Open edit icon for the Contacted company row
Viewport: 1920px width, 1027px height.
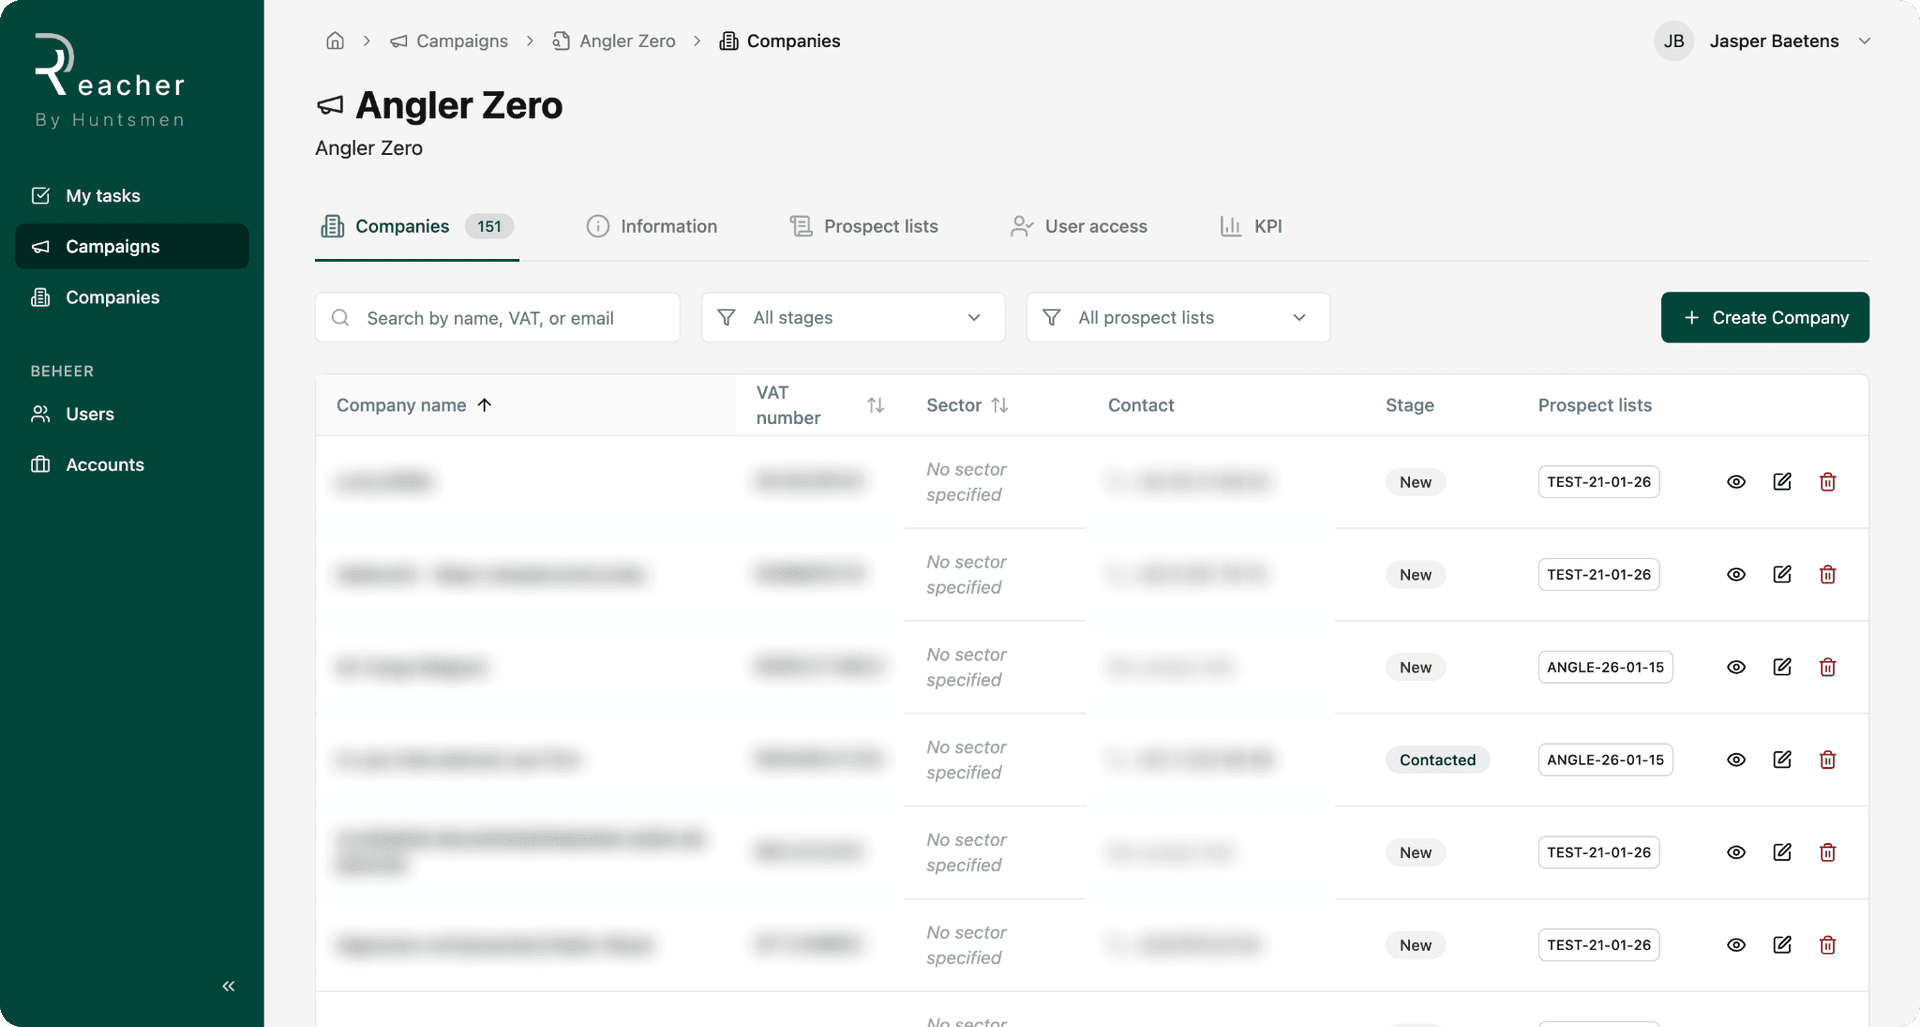[x=1783, y=759]
